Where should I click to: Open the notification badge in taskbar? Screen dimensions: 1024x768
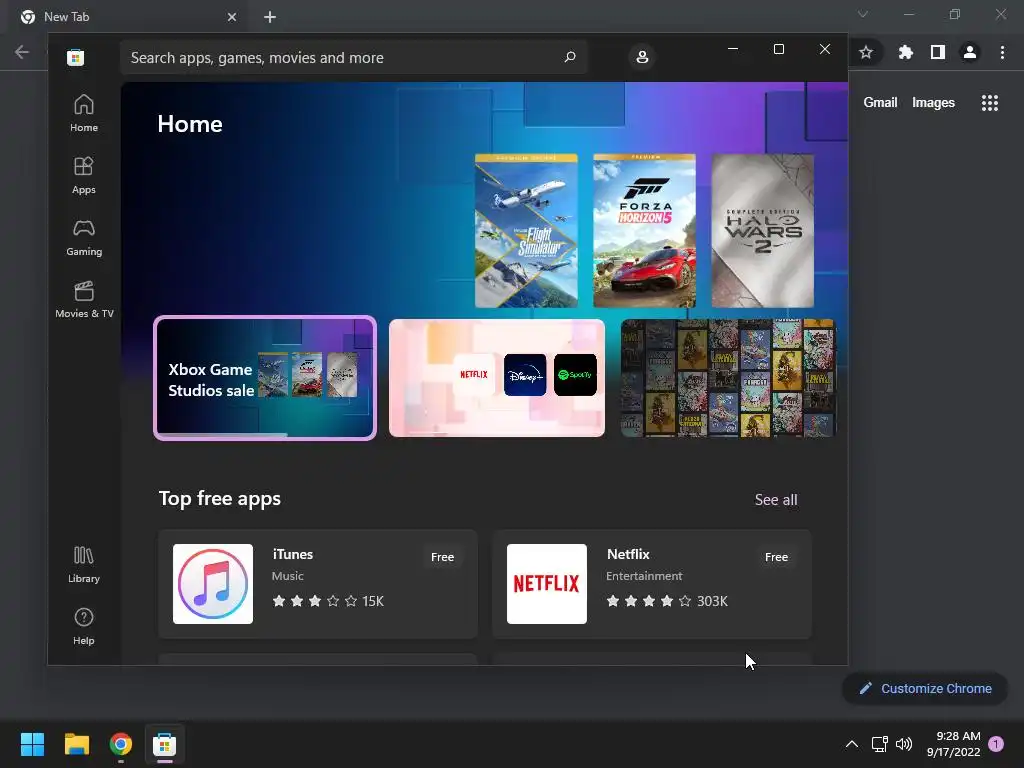(x=996, y=744)
